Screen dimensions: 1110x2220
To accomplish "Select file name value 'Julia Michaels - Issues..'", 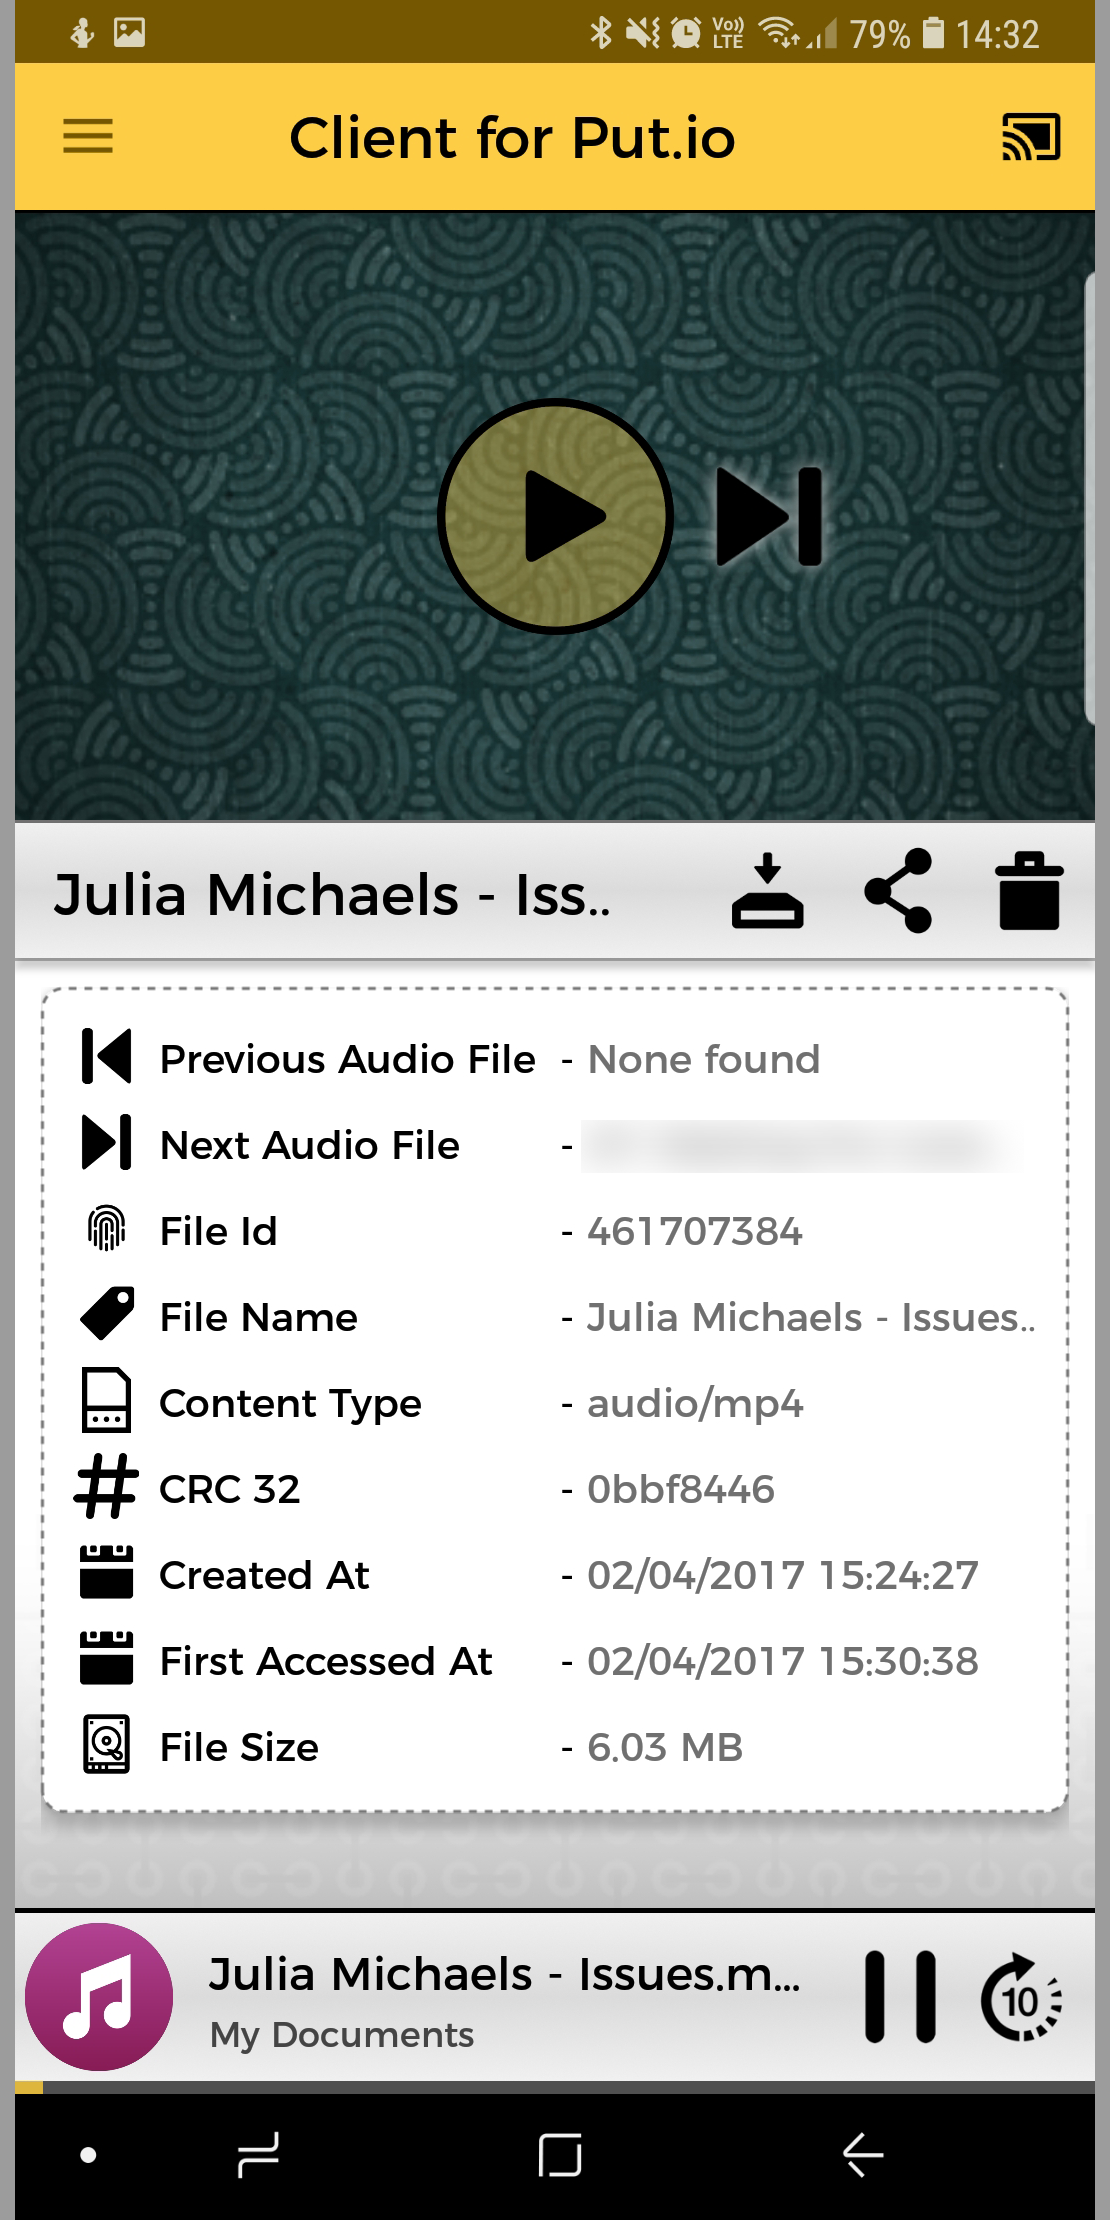I will 811,1317.
